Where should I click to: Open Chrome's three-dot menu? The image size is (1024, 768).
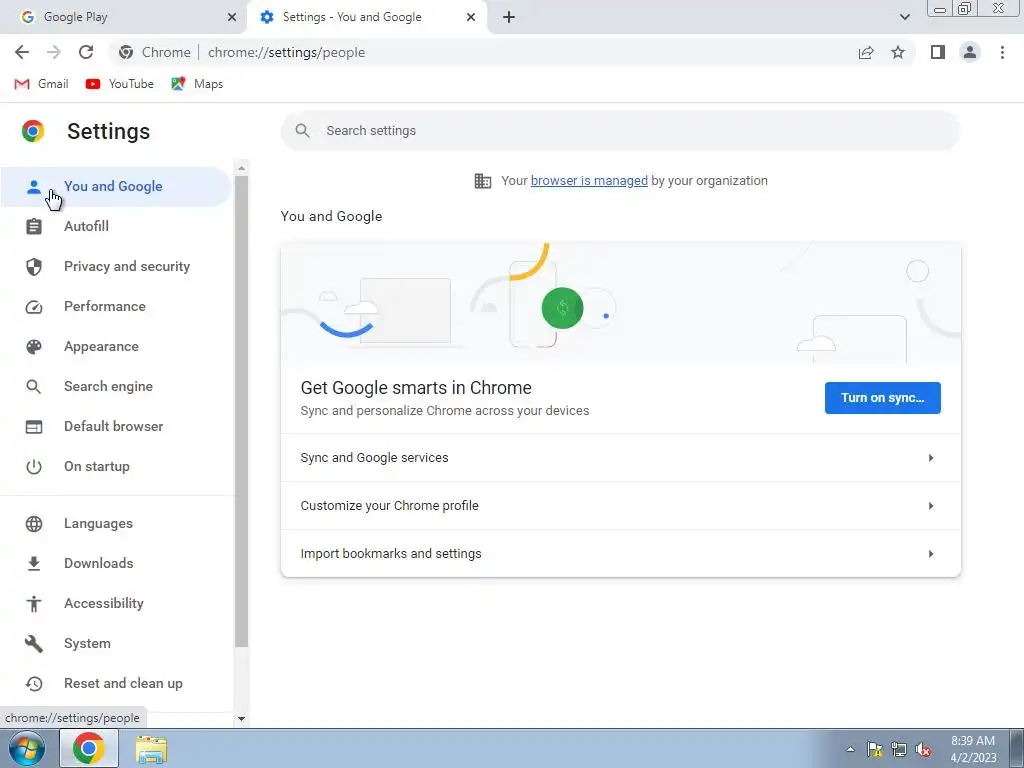[1002, 52]
